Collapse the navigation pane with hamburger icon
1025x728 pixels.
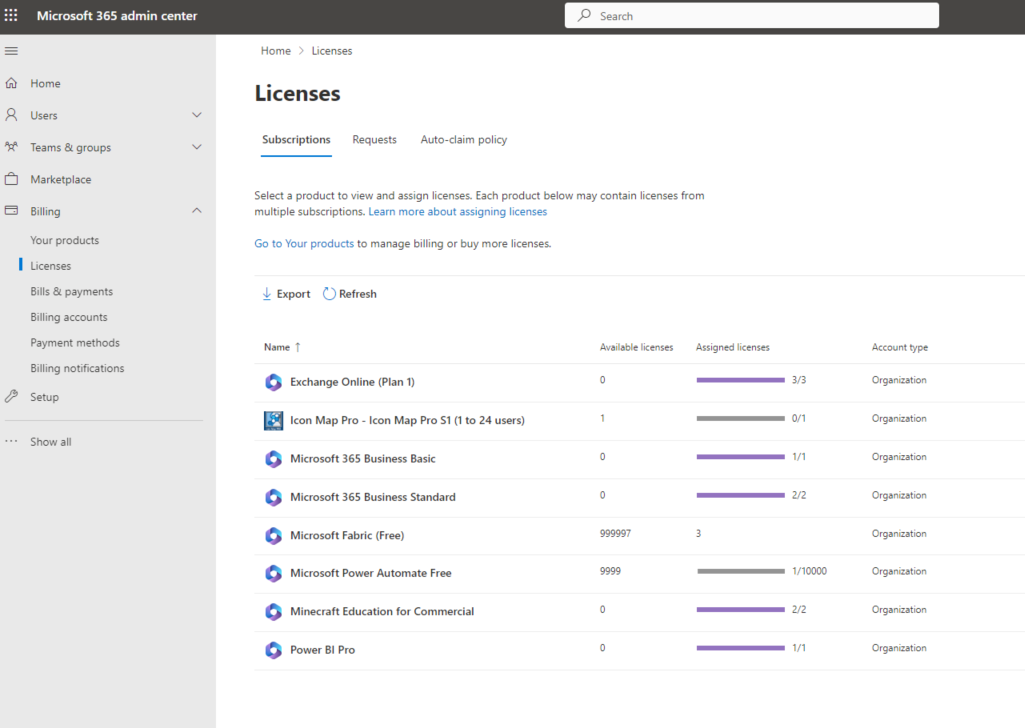[11, 50]
